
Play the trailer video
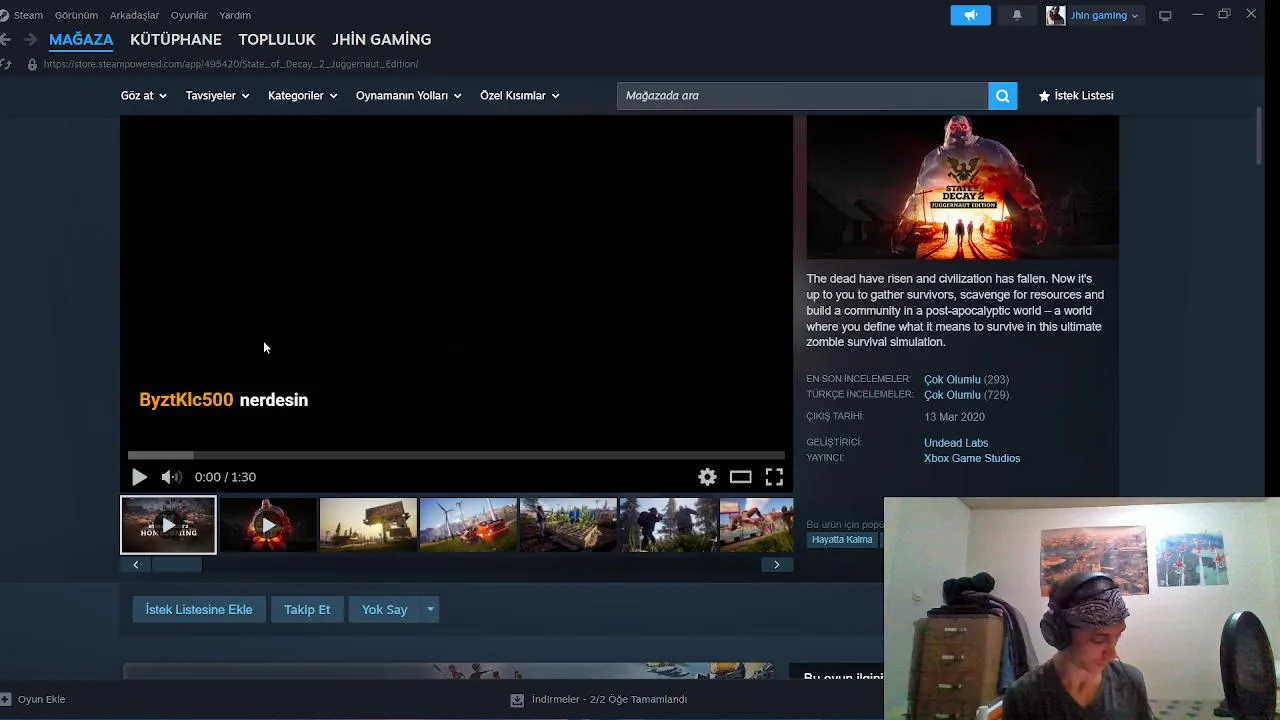pos(139,477)
